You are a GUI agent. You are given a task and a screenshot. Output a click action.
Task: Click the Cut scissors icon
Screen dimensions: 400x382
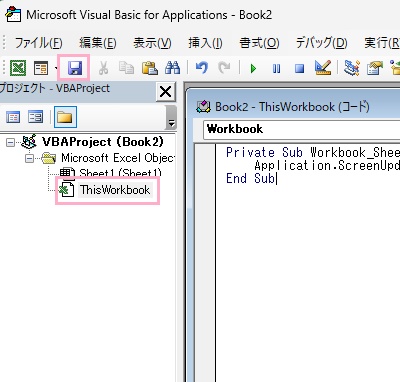click(103, 68)
